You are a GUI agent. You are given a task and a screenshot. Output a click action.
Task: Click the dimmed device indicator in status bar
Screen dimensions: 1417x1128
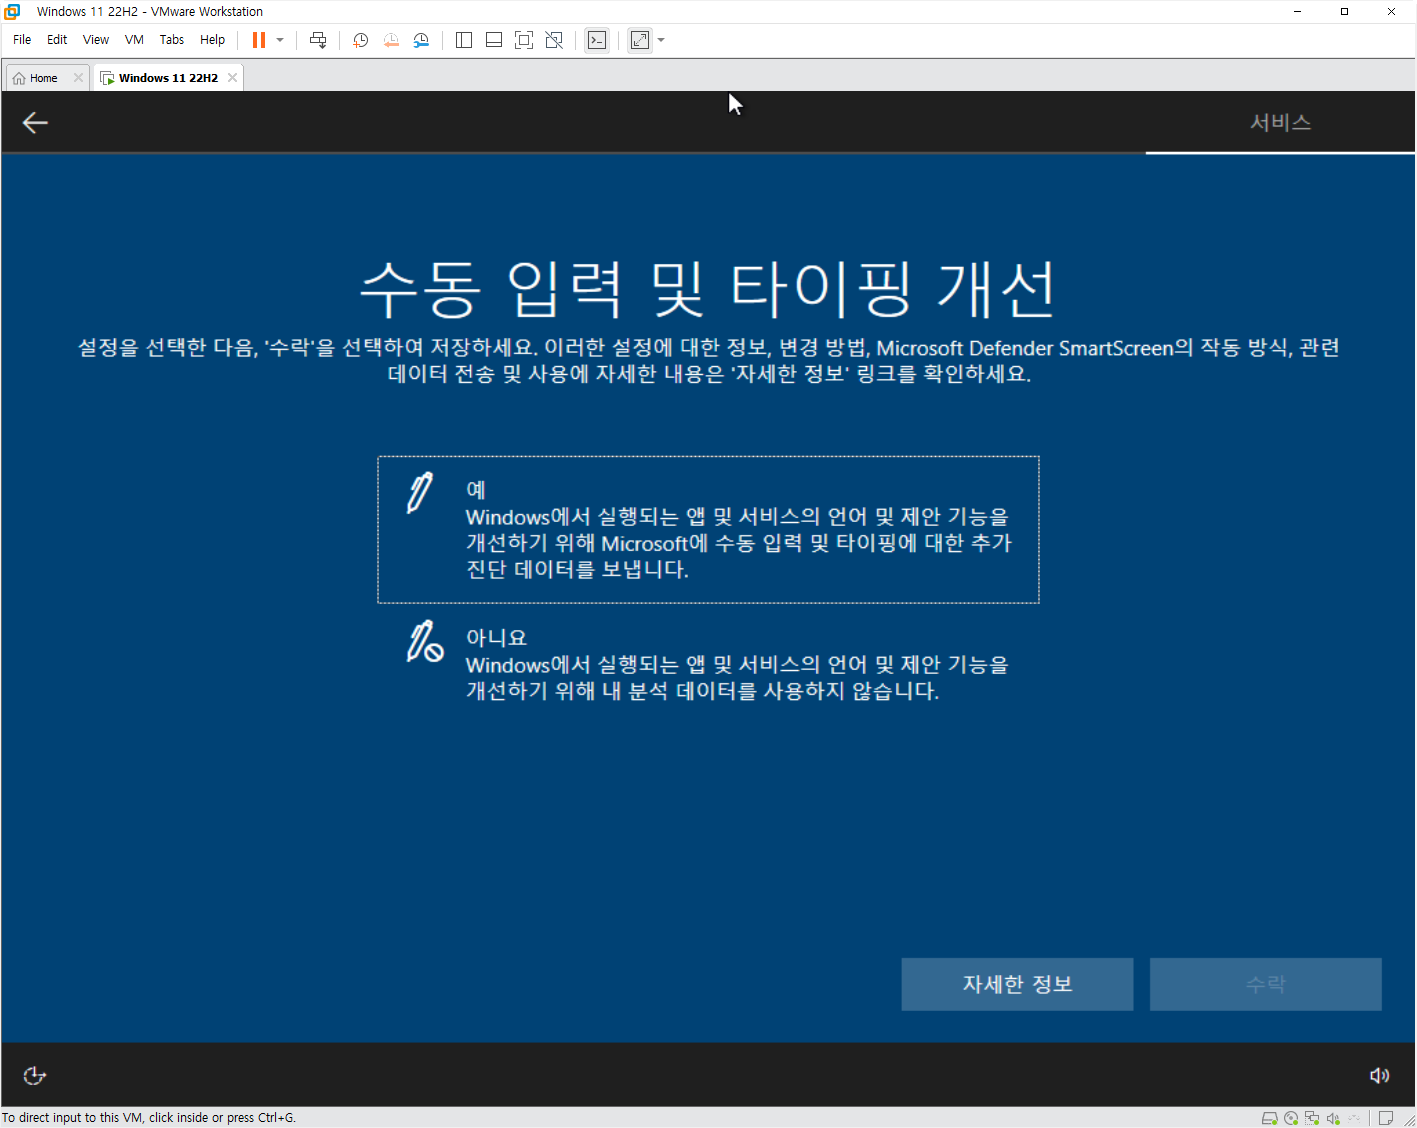tap(1354, 1118)
